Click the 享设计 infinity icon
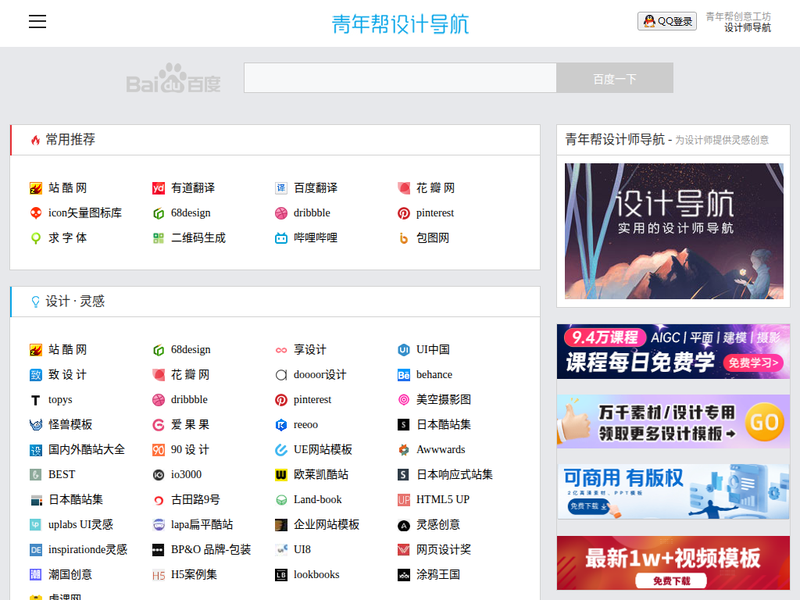The width and height of the screenshot is (800, 600). pyautogui.click(x=281, y=350)
